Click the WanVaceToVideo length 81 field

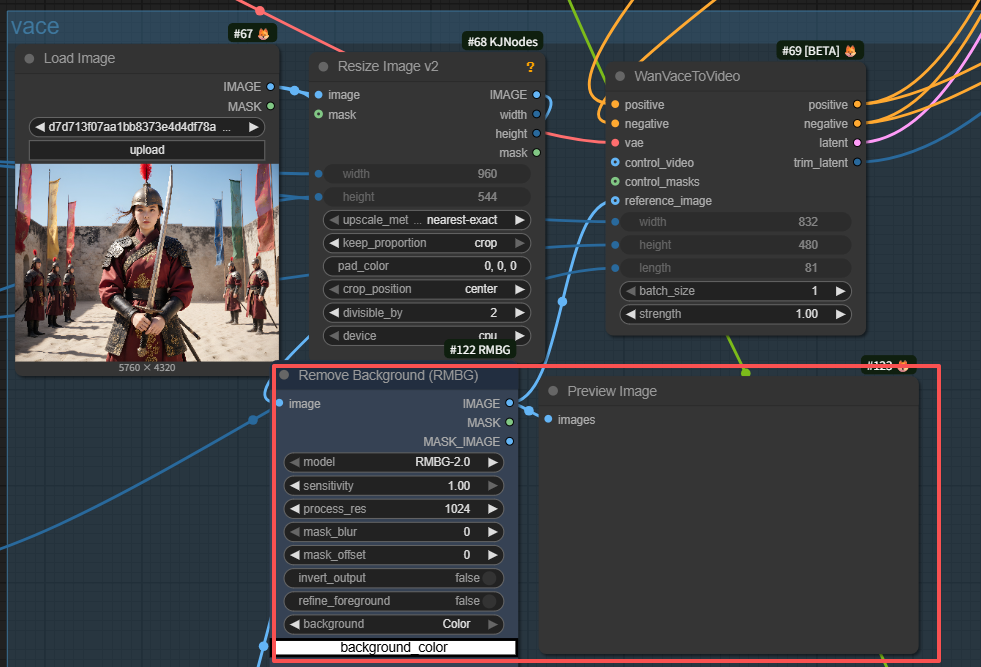point(735,268)
